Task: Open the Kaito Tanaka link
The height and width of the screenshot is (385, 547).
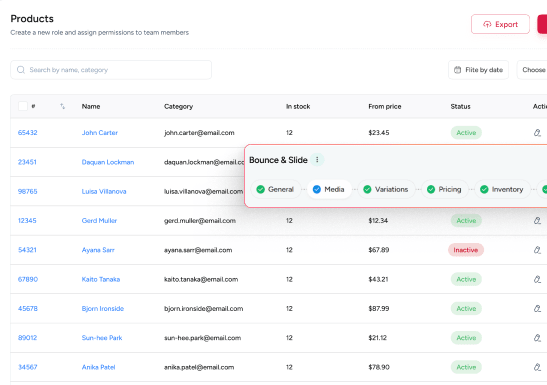Action: [101, 279]
